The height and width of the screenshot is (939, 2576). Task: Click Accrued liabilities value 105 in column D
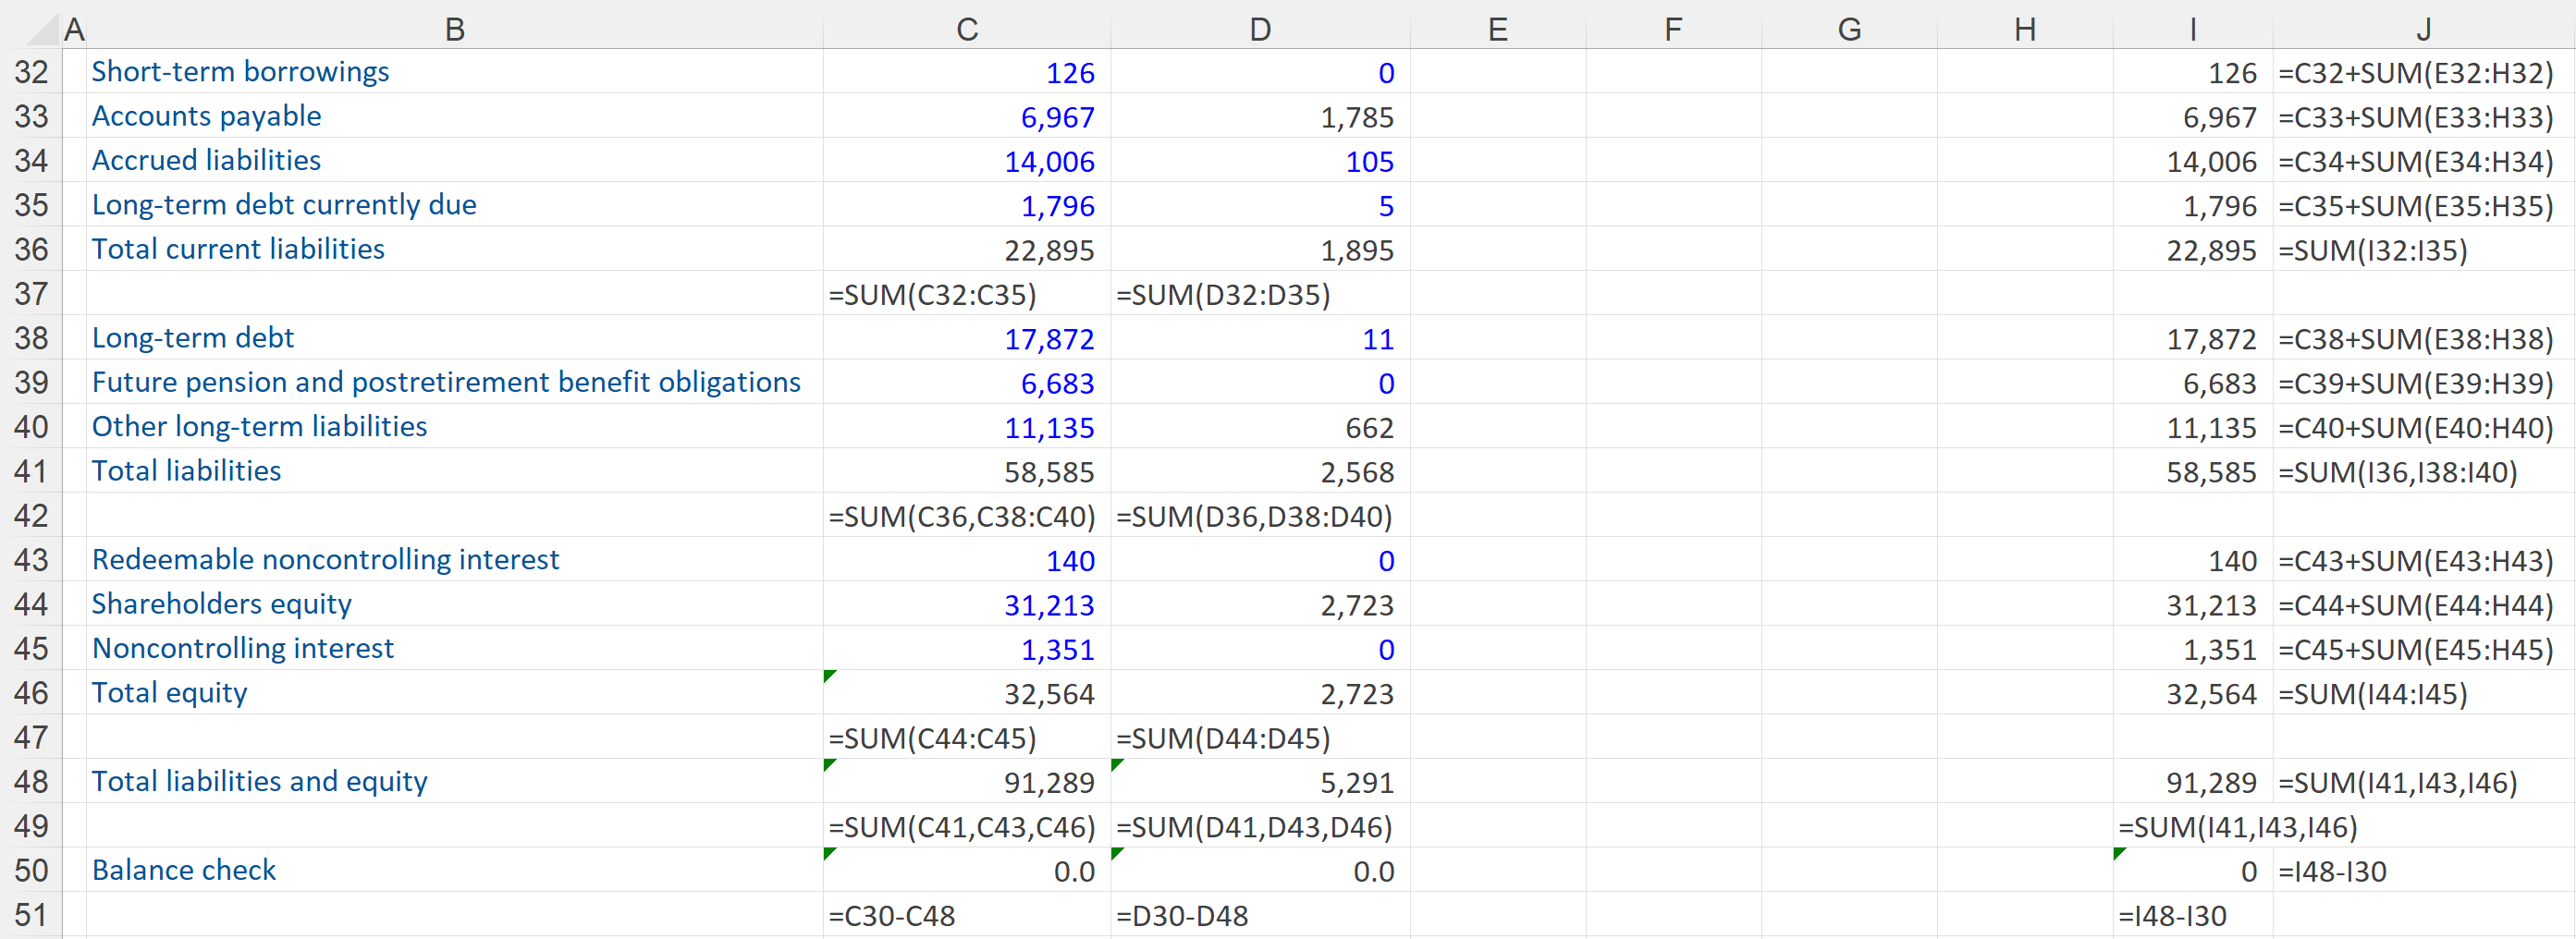[x=1368, y=162]
